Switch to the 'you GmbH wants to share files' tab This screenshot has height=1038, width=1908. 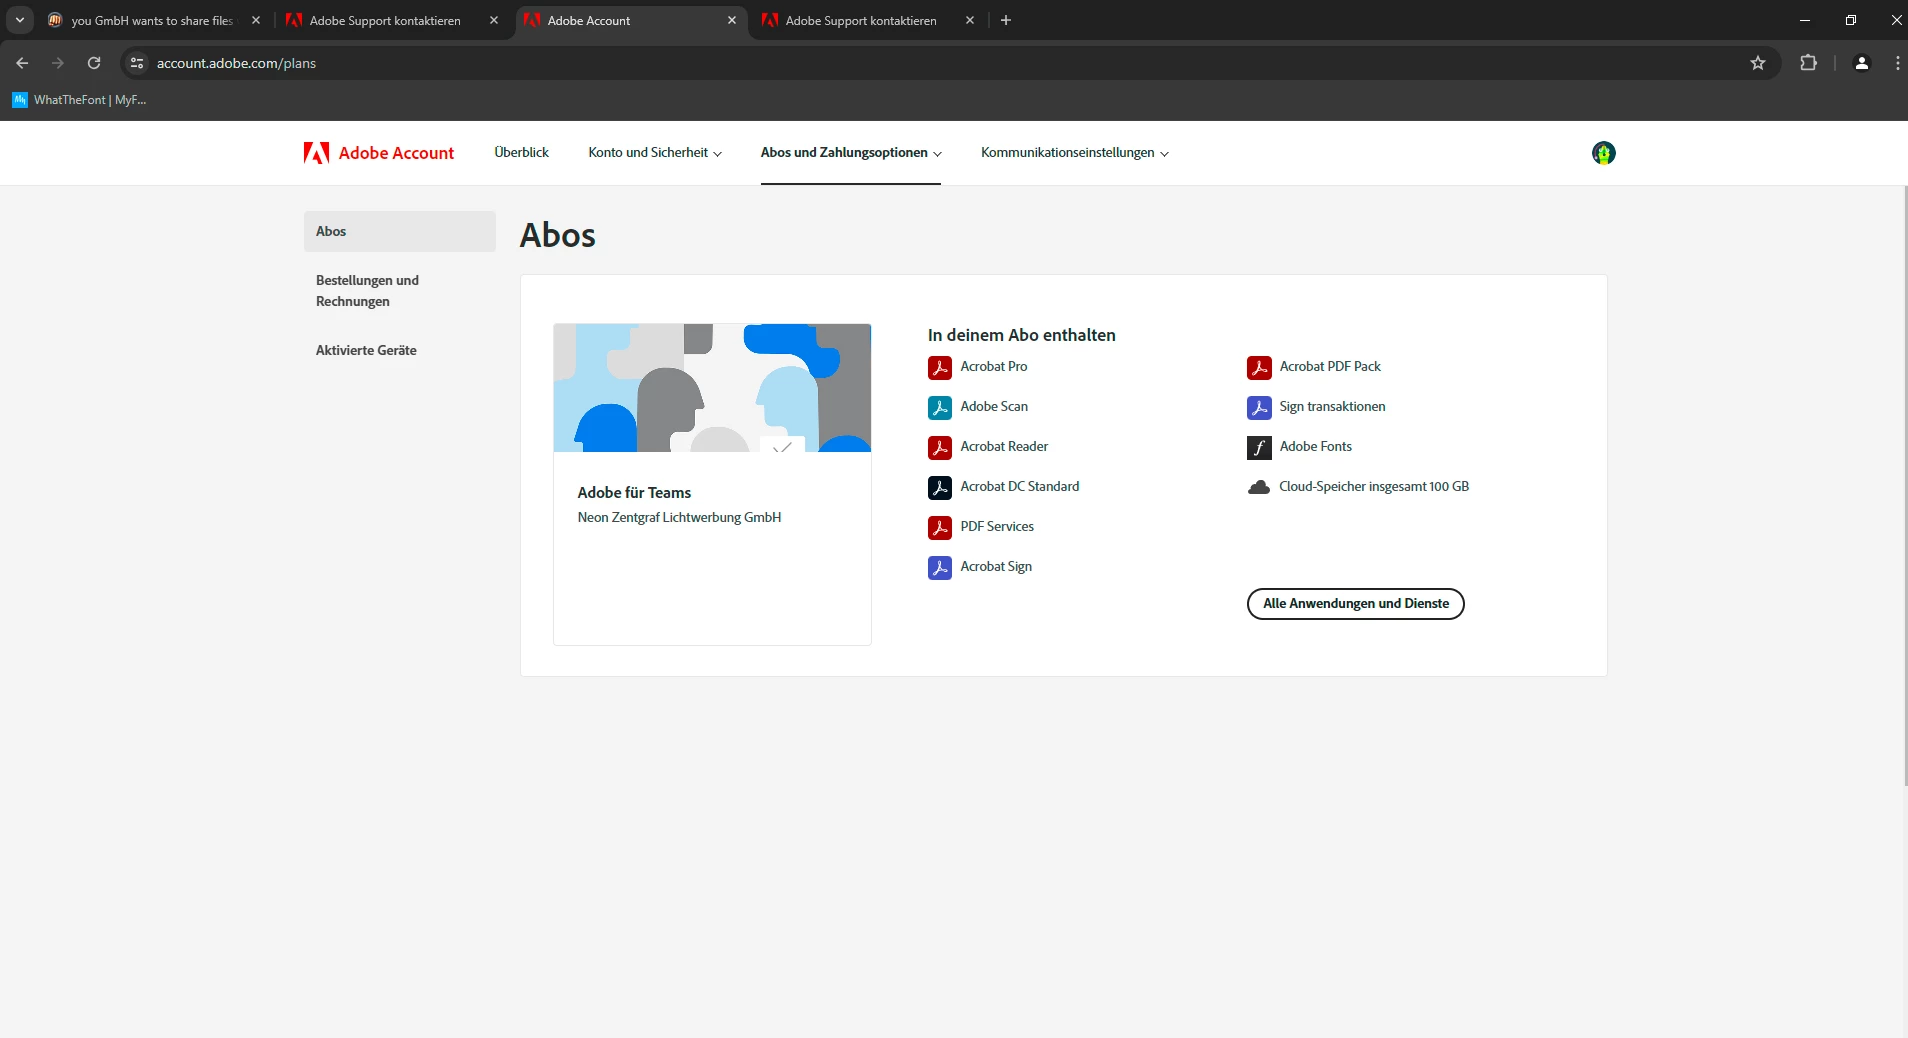[x=152, y=20]
